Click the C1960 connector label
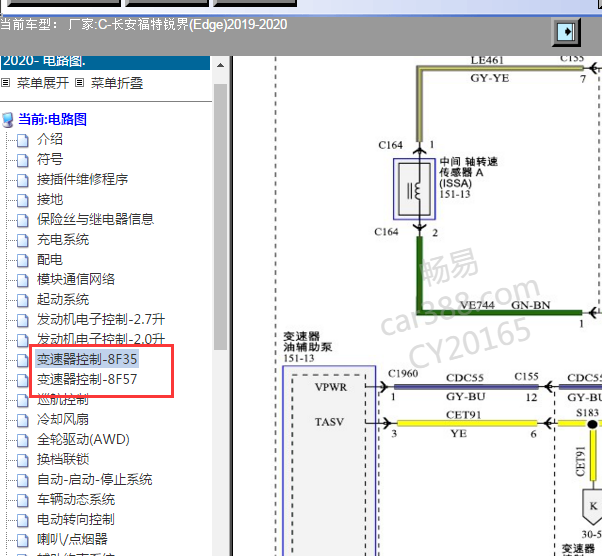Viewport: 602px width, 556px height. pyautogui.click(x=403, y=373)
